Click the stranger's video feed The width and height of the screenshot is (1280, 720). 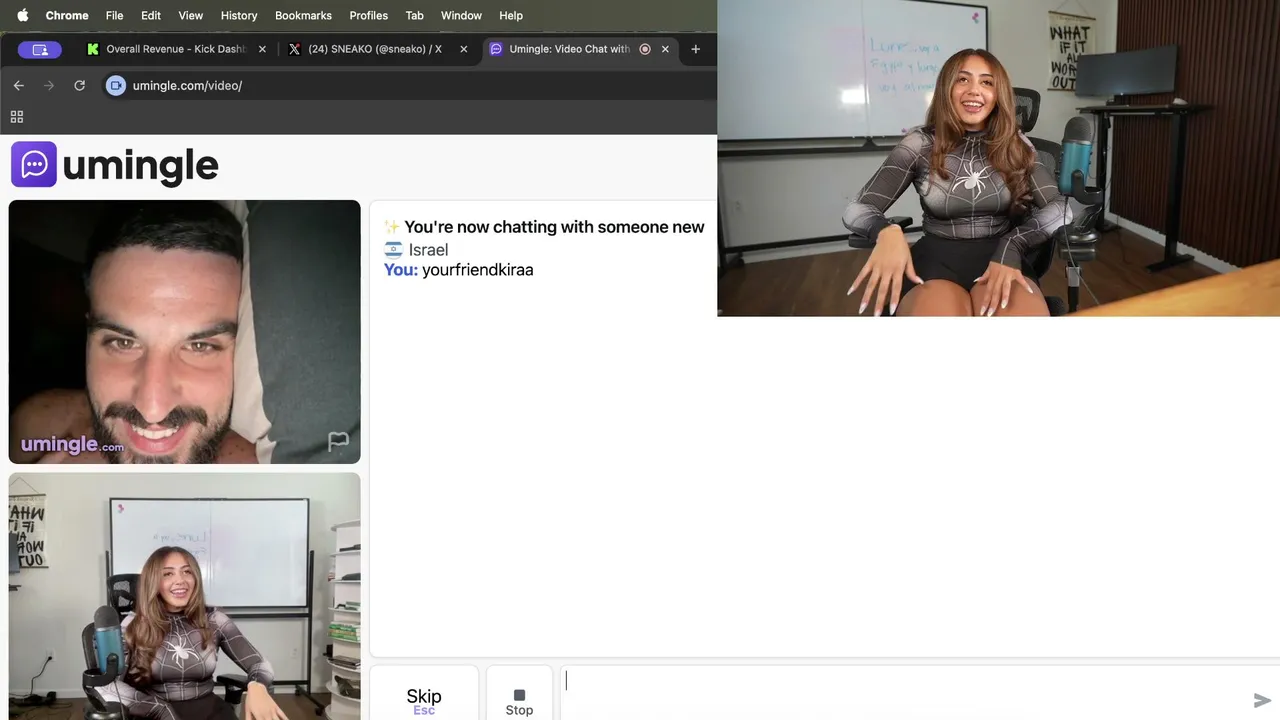click(184, 332)
